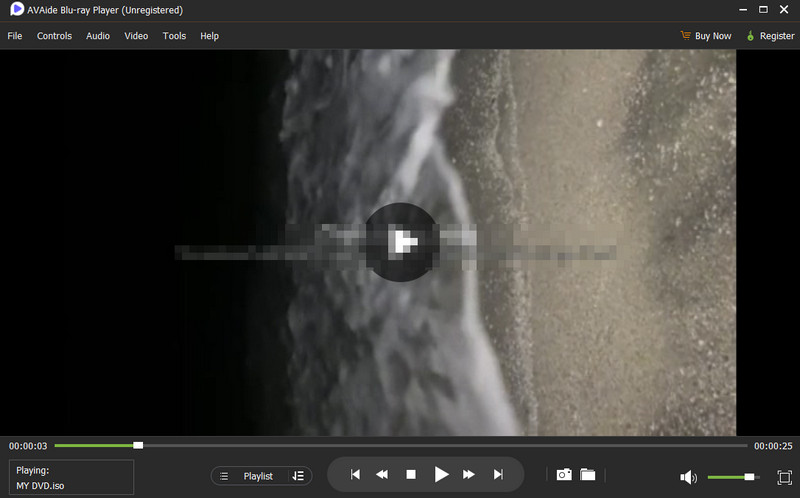Adjust the volume slider handle
The width and height of the screenshot is (800, 498).
click(749, 477)
